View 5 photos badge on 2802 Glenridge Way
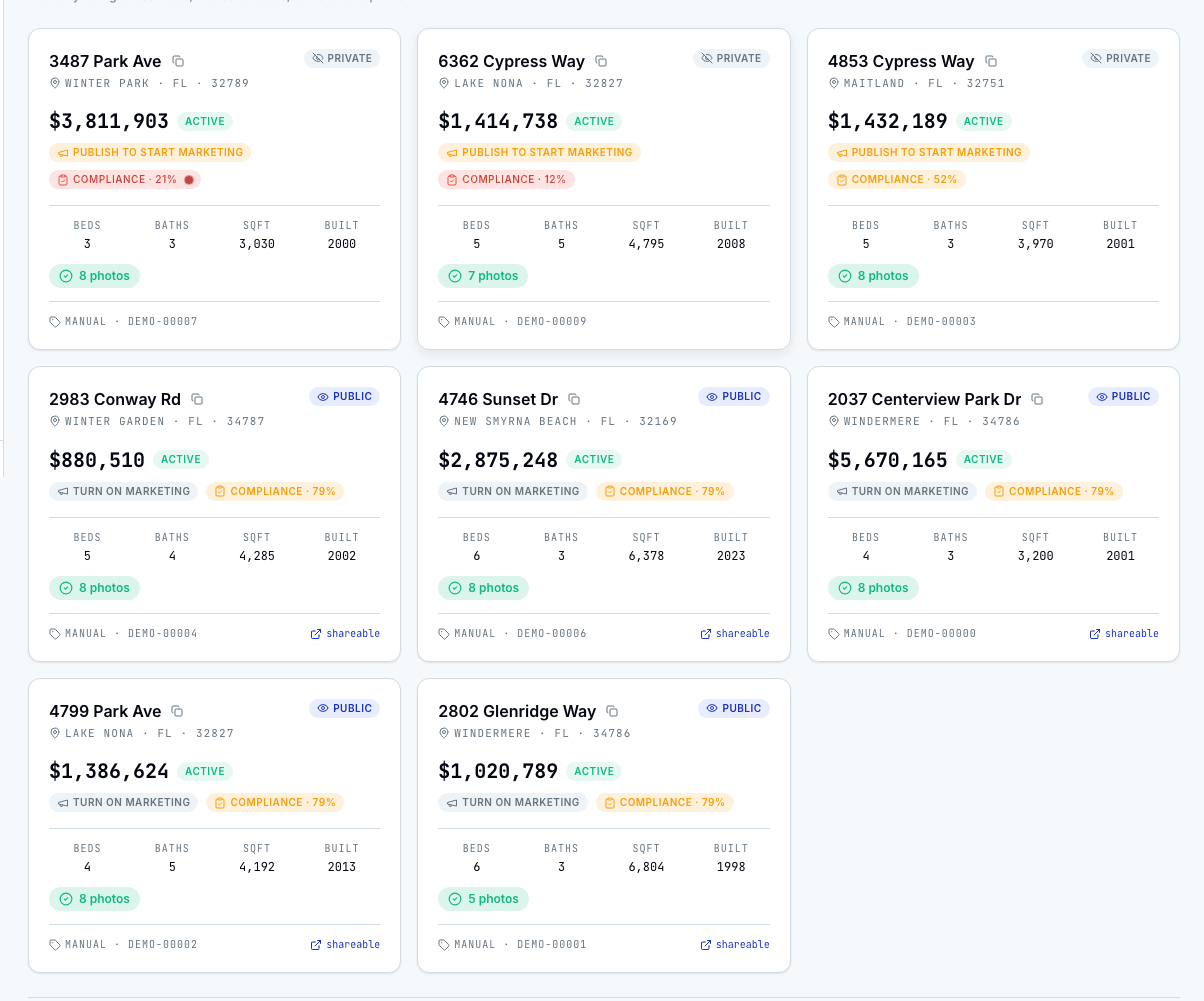The width and height of the screenshot is (1204, 1001). (483, 899)
